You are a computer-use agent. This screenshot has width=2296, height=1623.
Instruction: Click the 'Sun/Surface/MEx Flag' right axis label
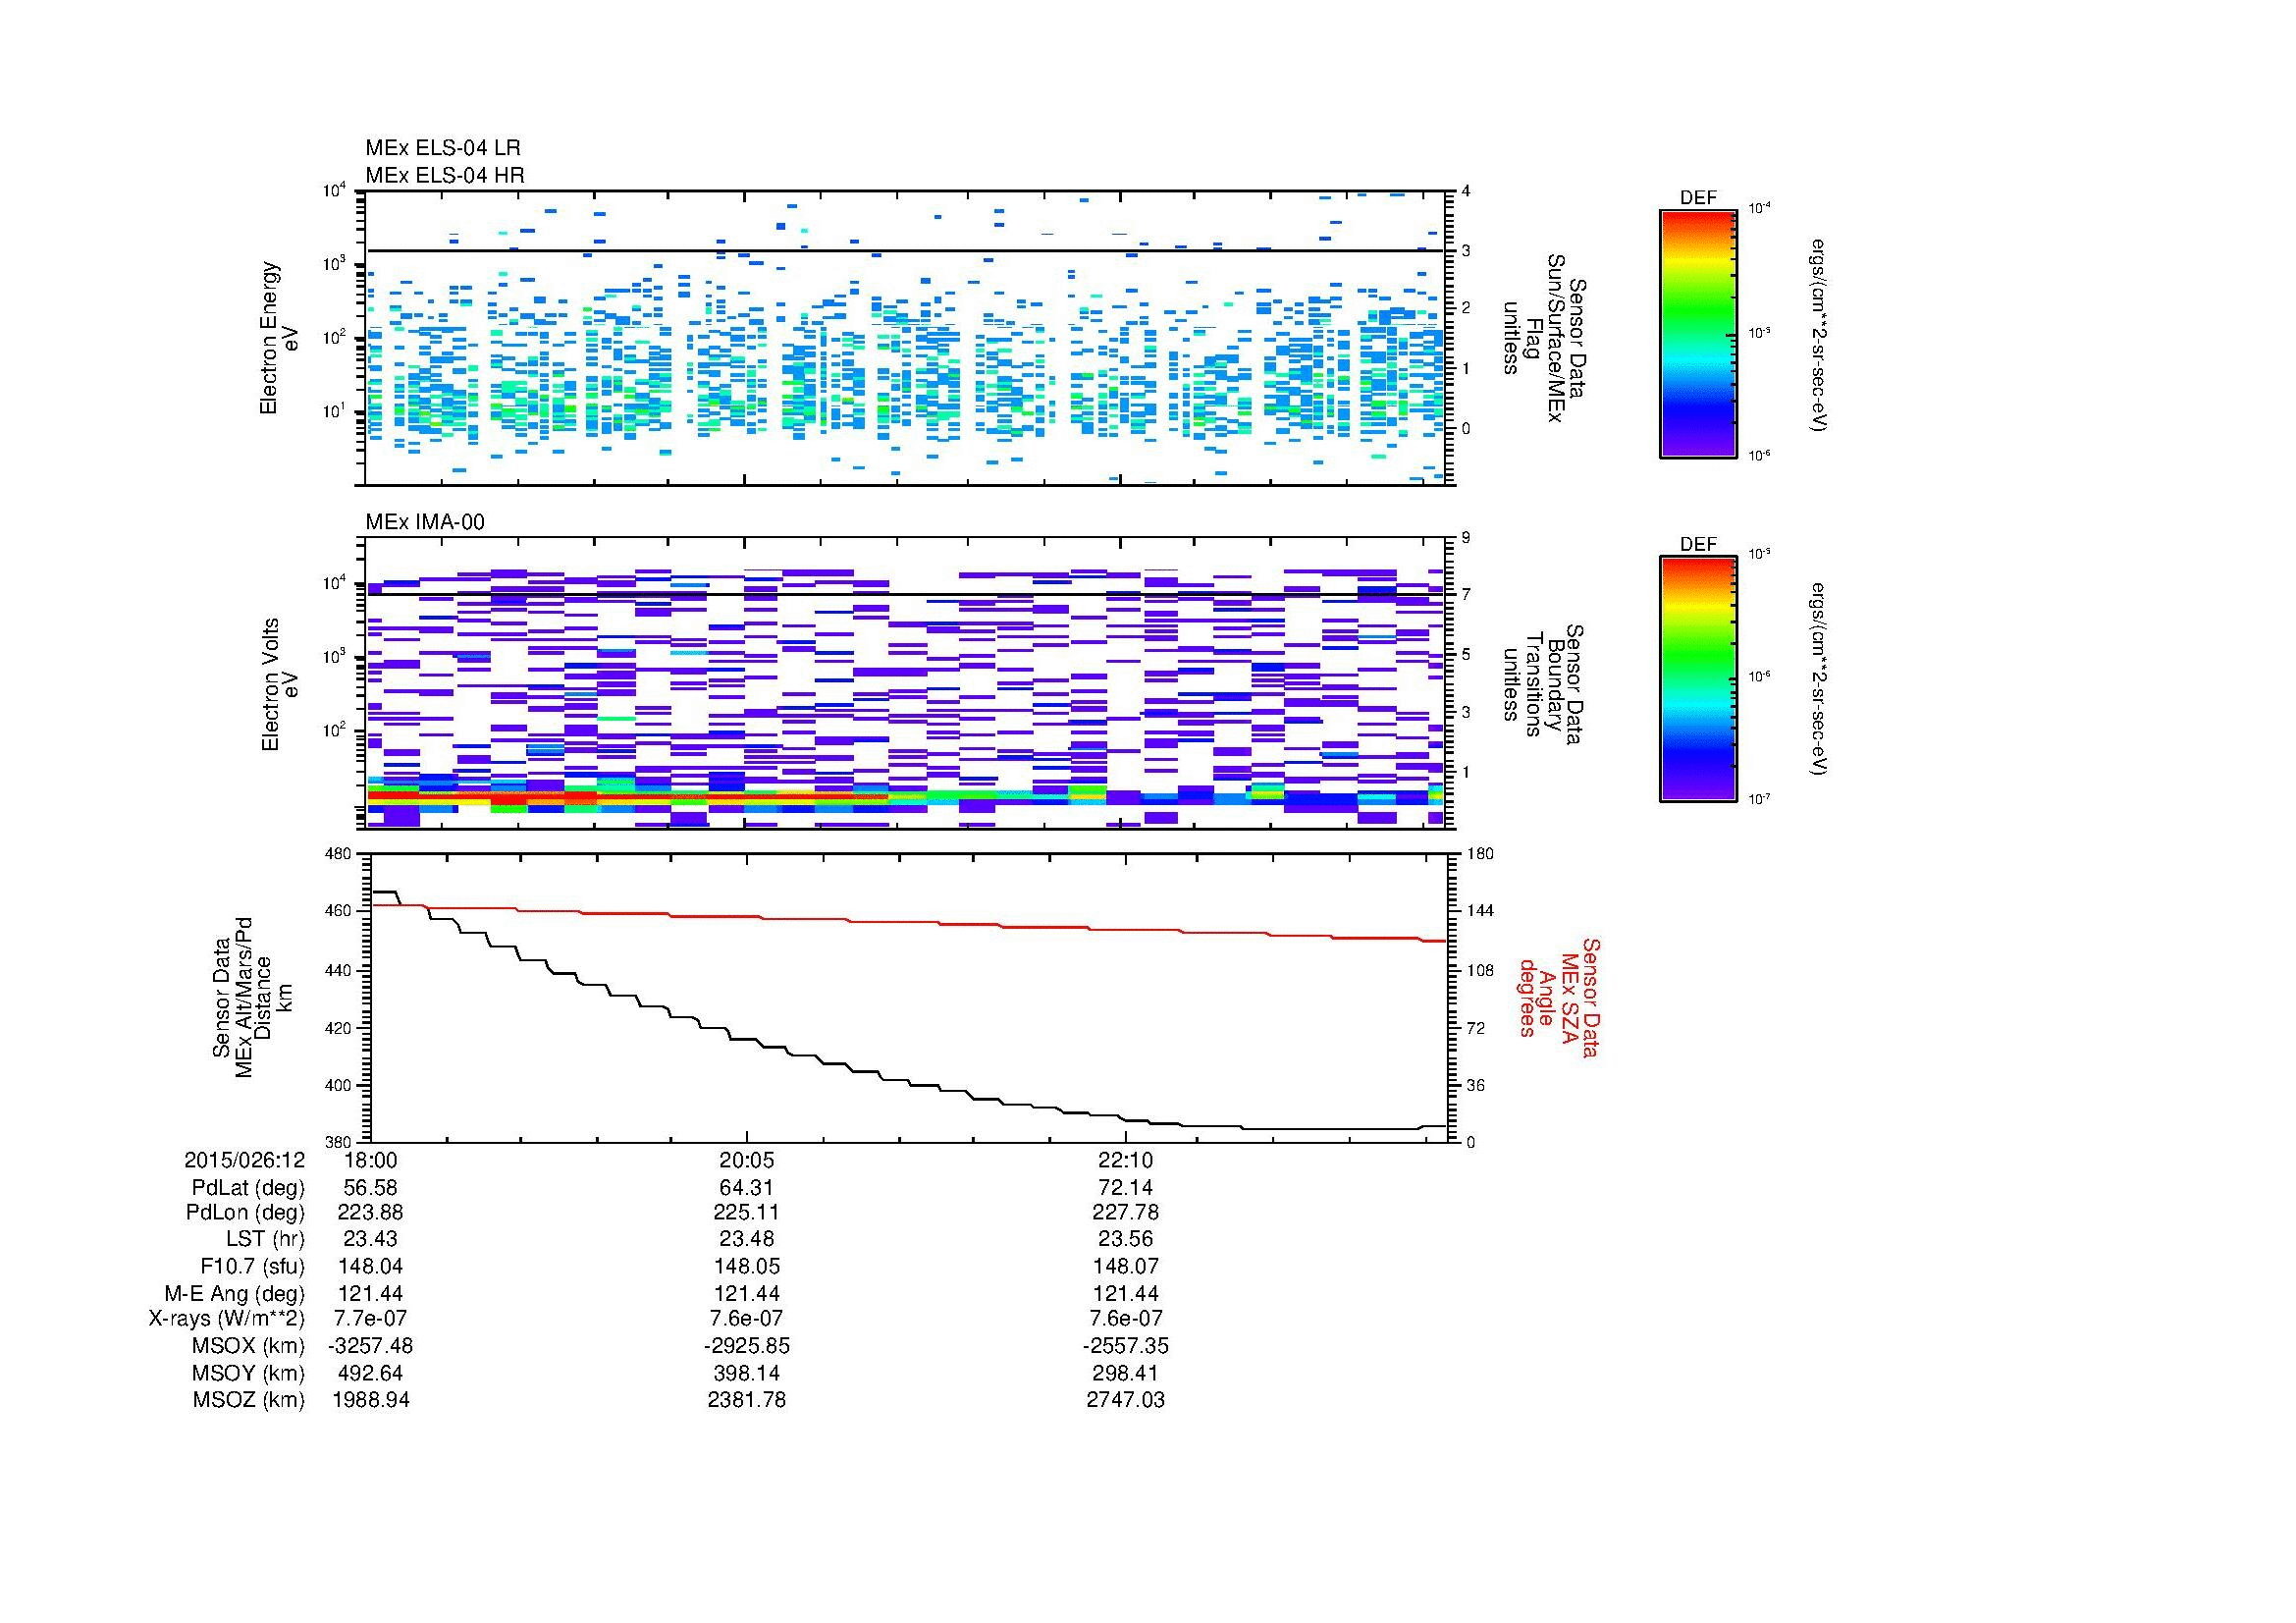point(1544,338)
